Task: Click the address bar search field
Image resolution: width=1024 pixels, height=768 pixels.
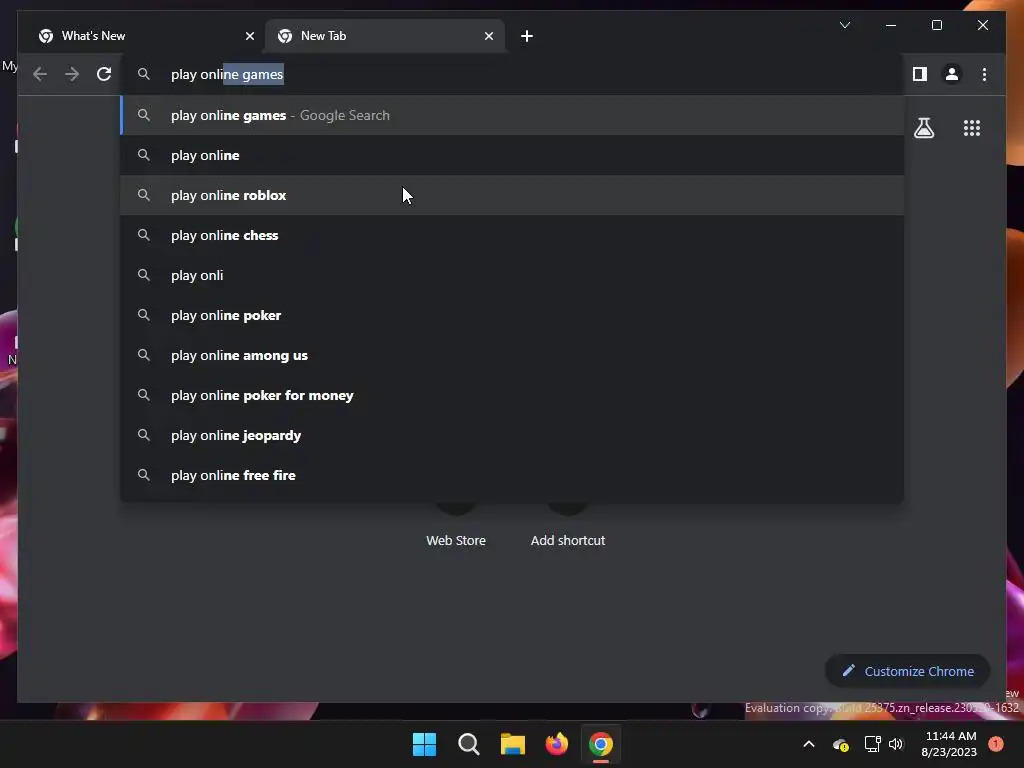Action: [513, 74]
